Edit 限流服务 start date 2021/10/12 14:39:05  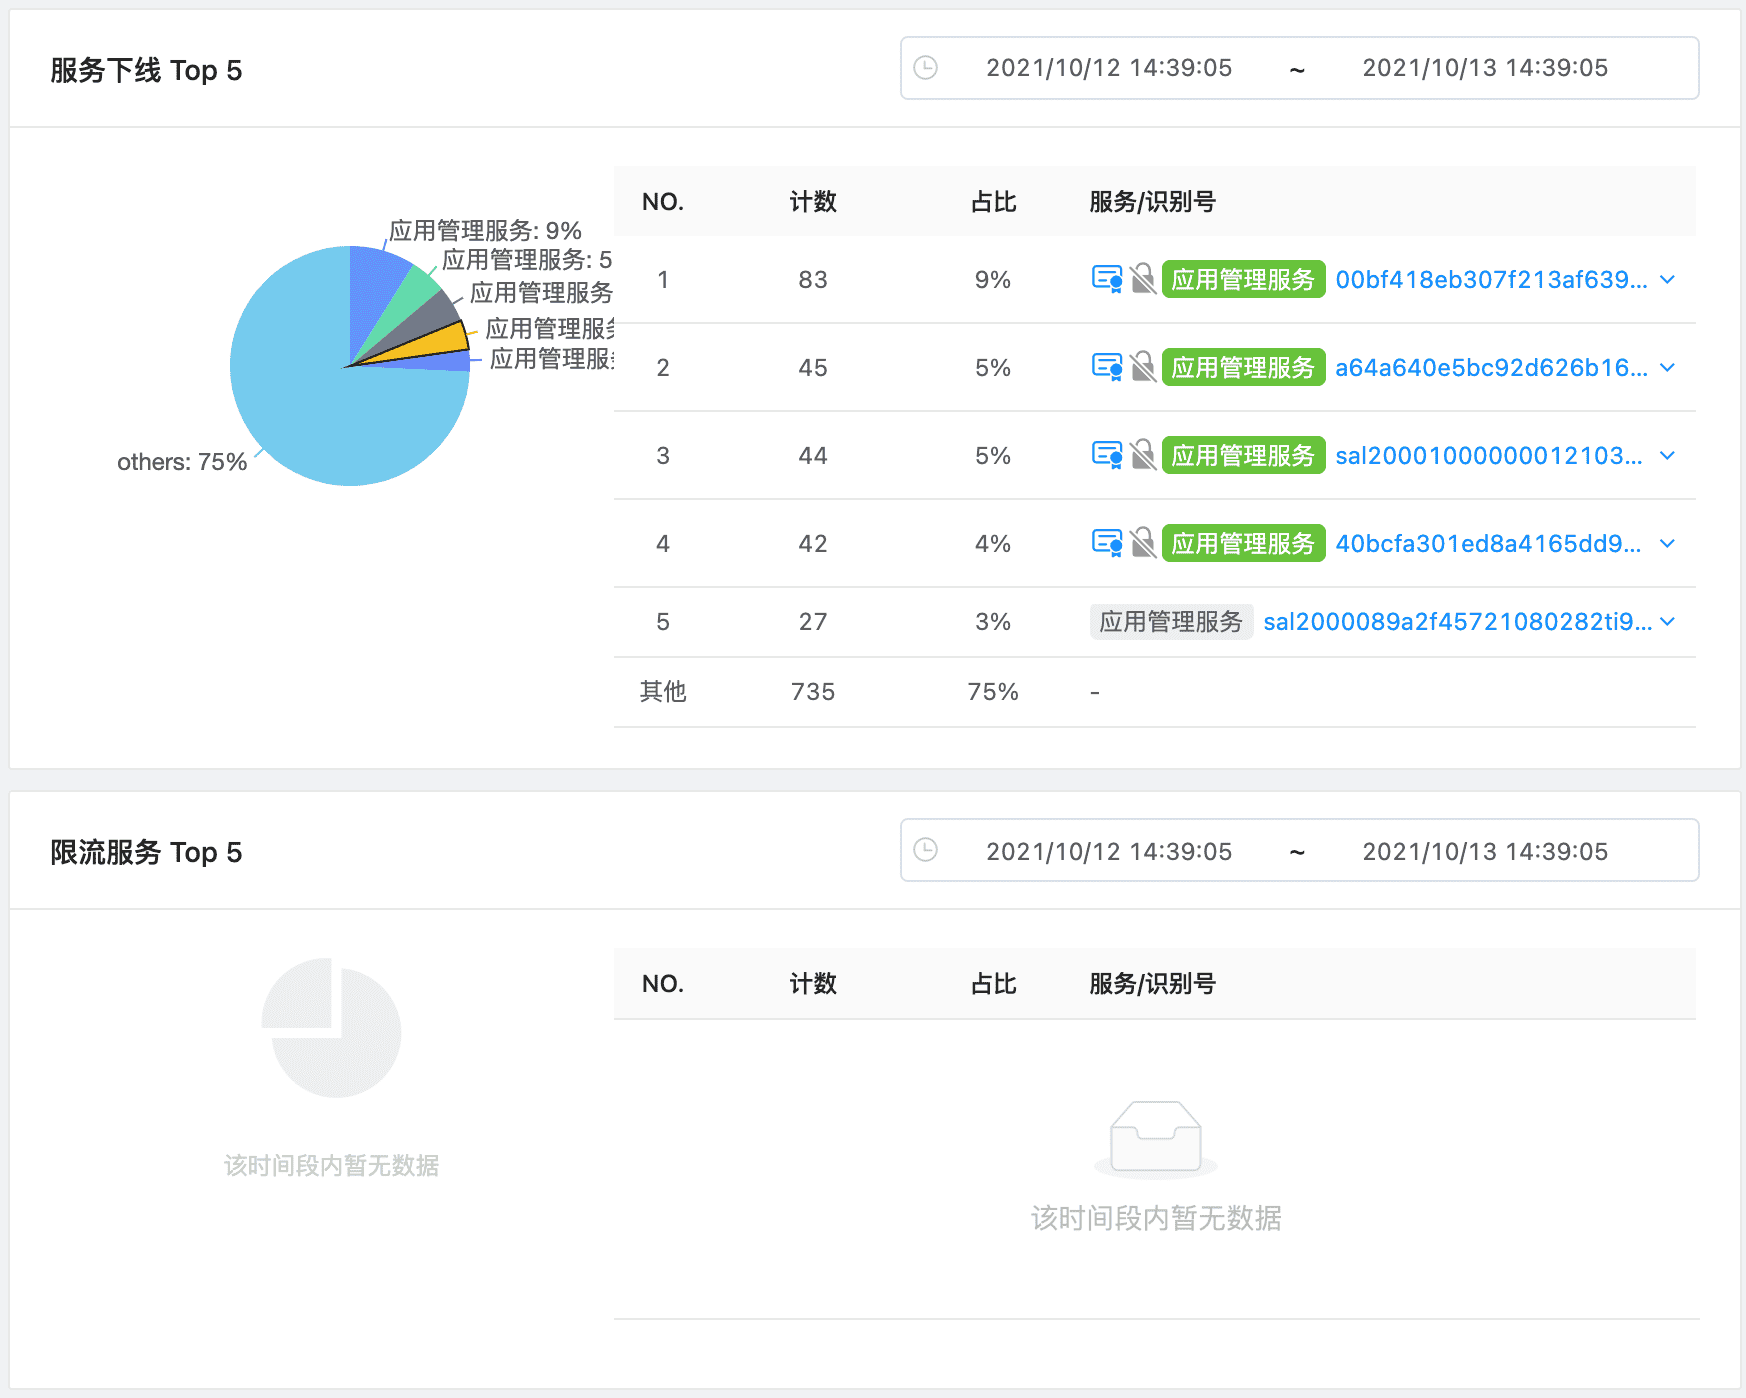click(1109, 852)
